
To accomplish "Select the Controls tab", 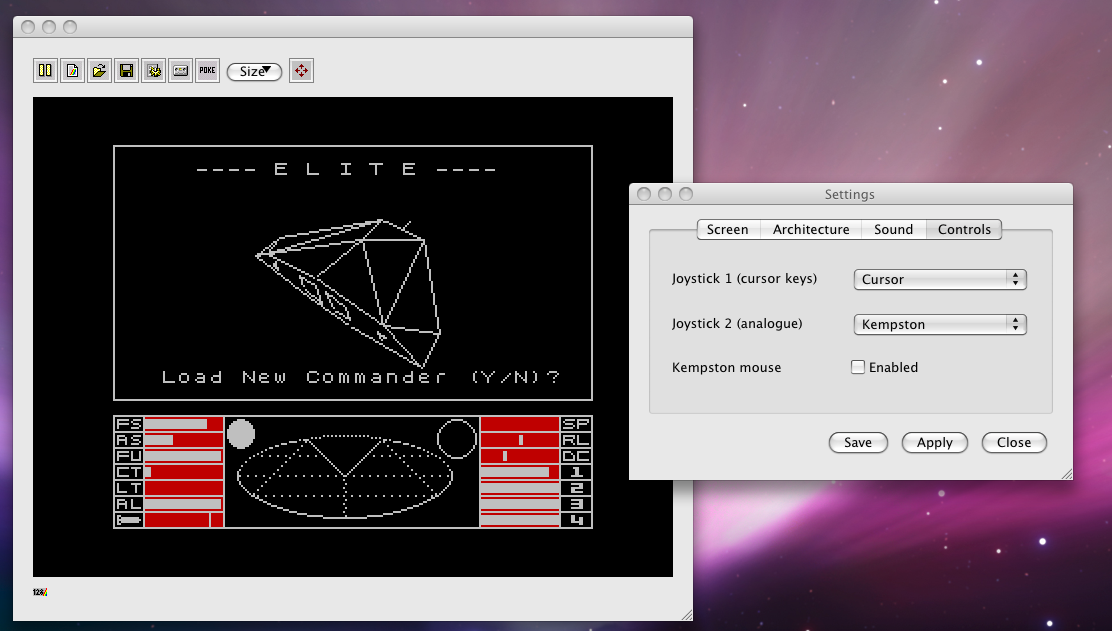I will tap(964, 230).
